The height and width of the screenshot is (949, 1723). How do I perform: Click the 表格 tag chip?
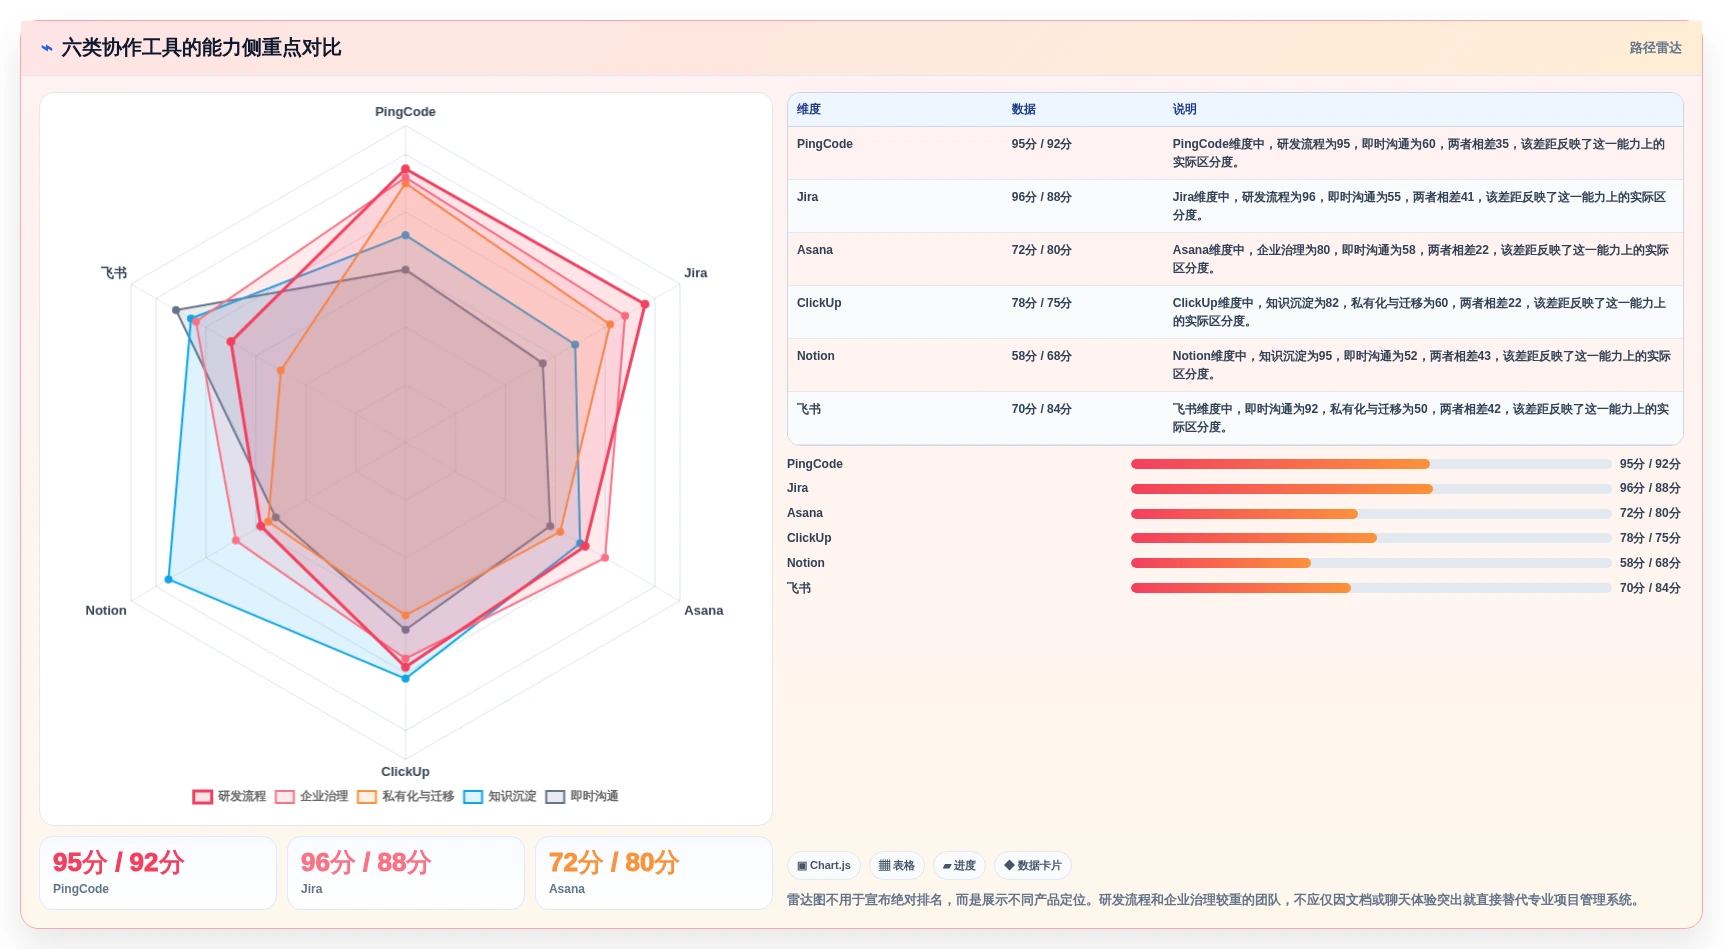pyautogui.click(x=897, y=866)
